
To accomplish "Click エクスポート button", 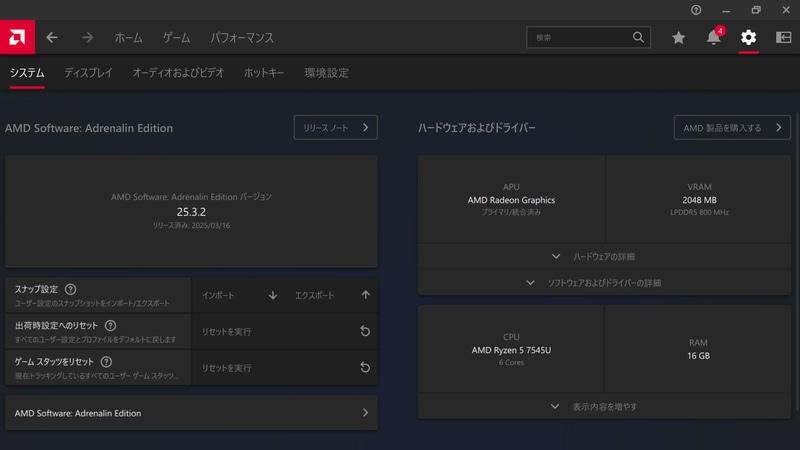I will (x=332, y=295).
